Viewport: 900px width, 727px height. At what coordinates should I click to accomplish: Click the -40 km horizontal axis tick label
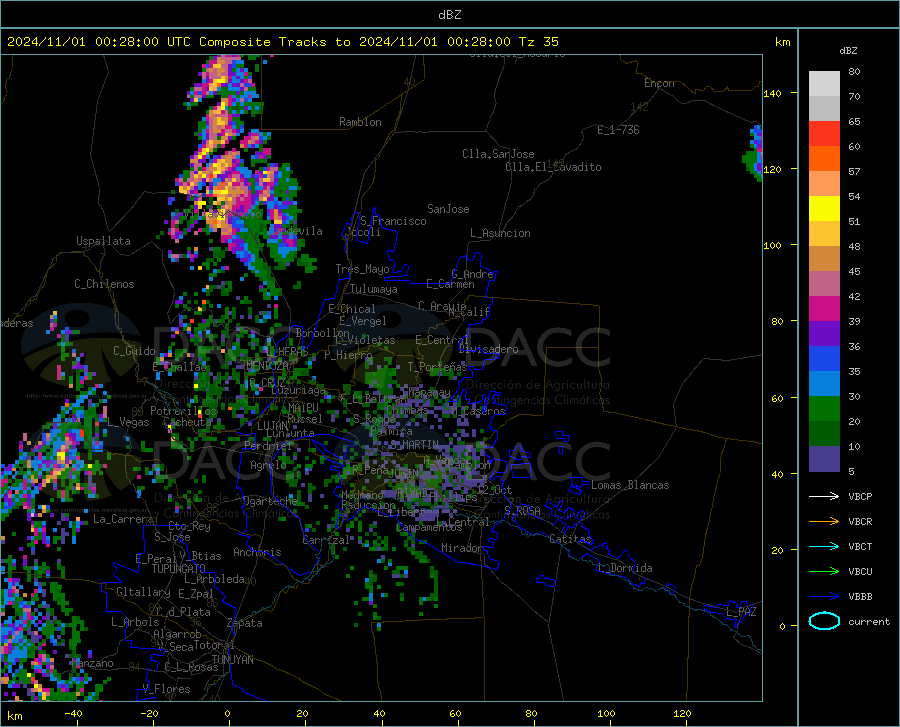(73, 713)
